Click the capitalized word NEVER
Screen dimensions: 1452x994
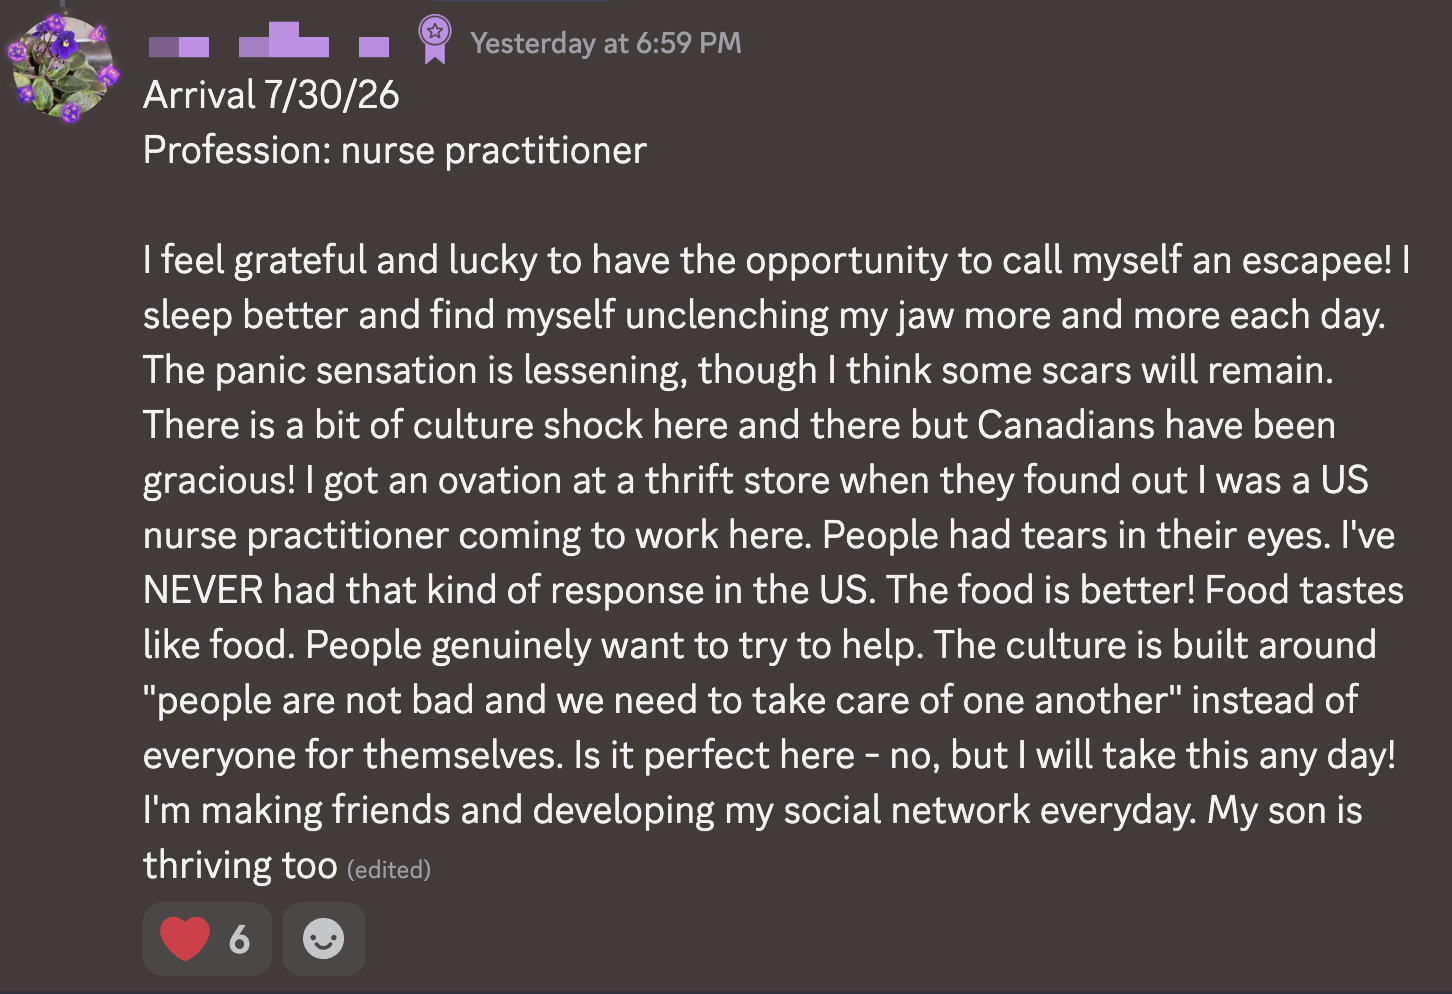[x=203, y=590]
